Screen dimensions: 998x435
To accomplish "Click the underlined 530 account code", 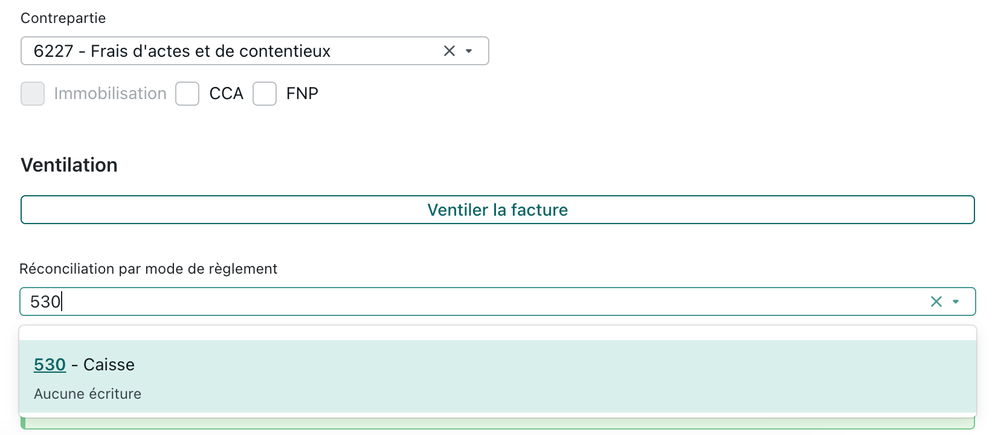I will tap(50, 365).
